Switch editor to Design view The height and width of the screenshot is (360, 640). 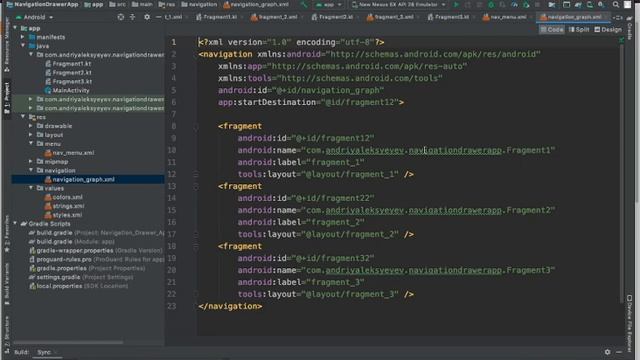pos(608,29)
